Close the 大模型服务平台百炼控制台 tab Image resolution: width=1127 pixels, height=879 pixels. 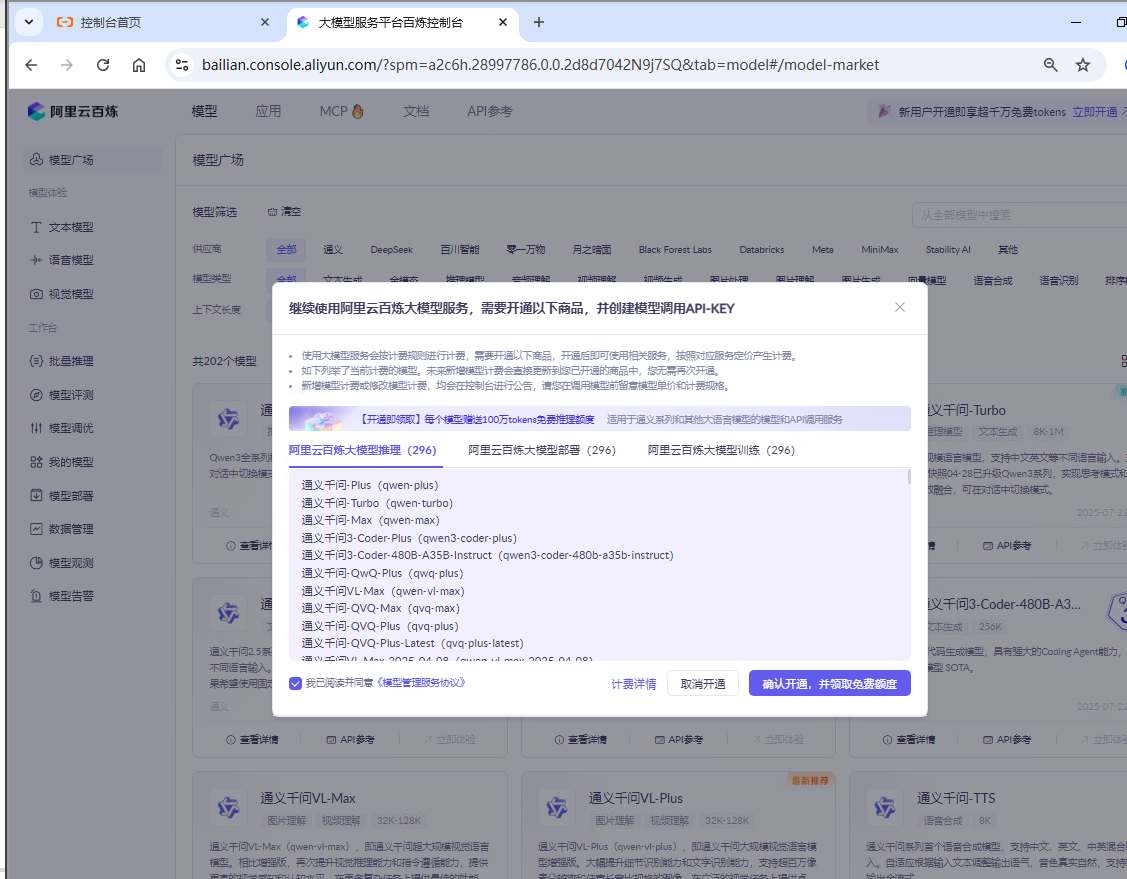(x=502, y=22)
